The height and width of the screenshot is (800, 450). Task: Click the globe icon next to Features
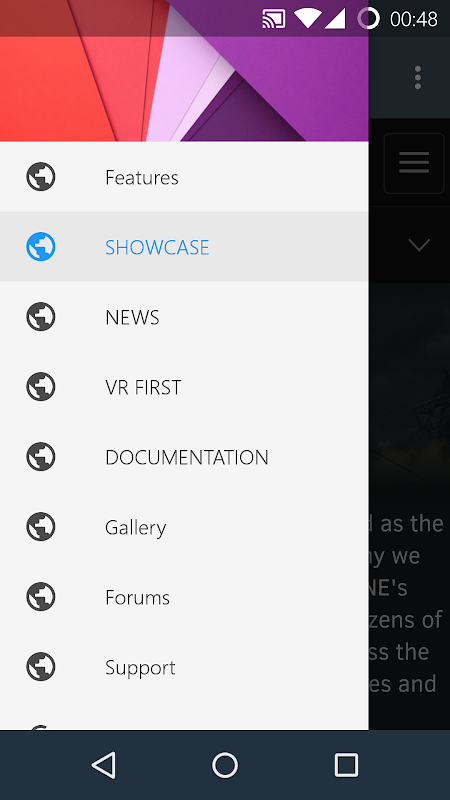coord(41,177)
